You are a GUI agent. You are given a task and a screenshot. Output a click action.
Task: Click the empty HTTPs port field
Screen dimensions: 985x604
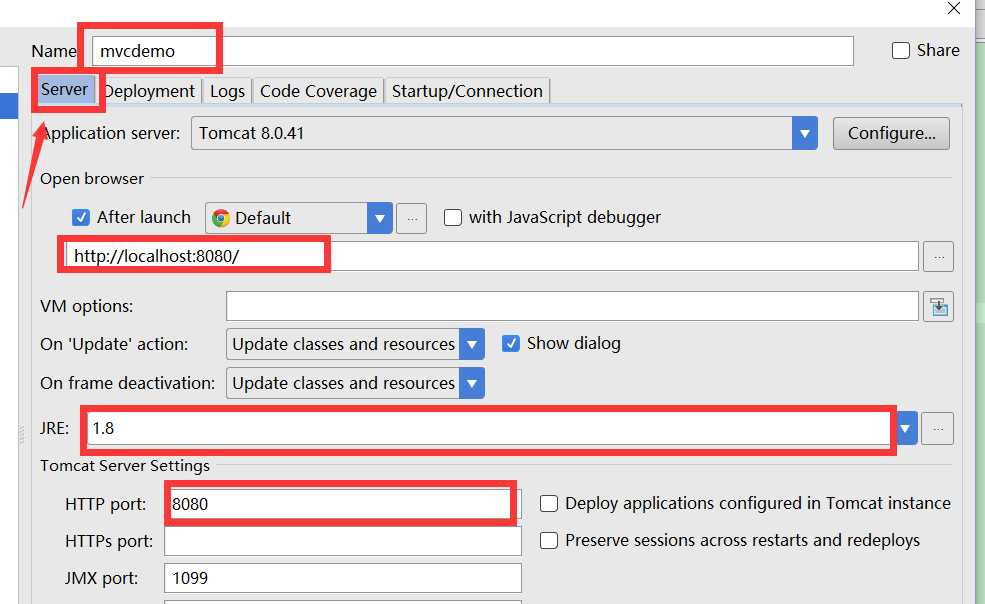pos(343,541)
